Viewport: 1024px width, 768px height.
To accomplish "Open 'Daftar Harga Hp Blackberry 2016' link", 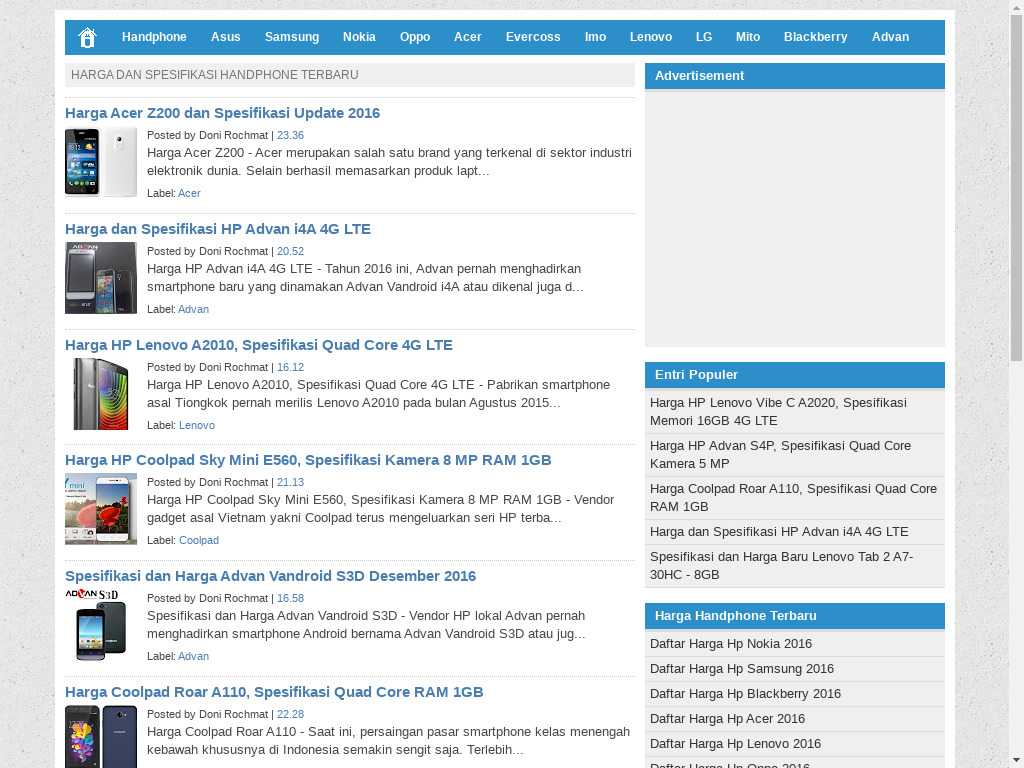I will point(744,694).
